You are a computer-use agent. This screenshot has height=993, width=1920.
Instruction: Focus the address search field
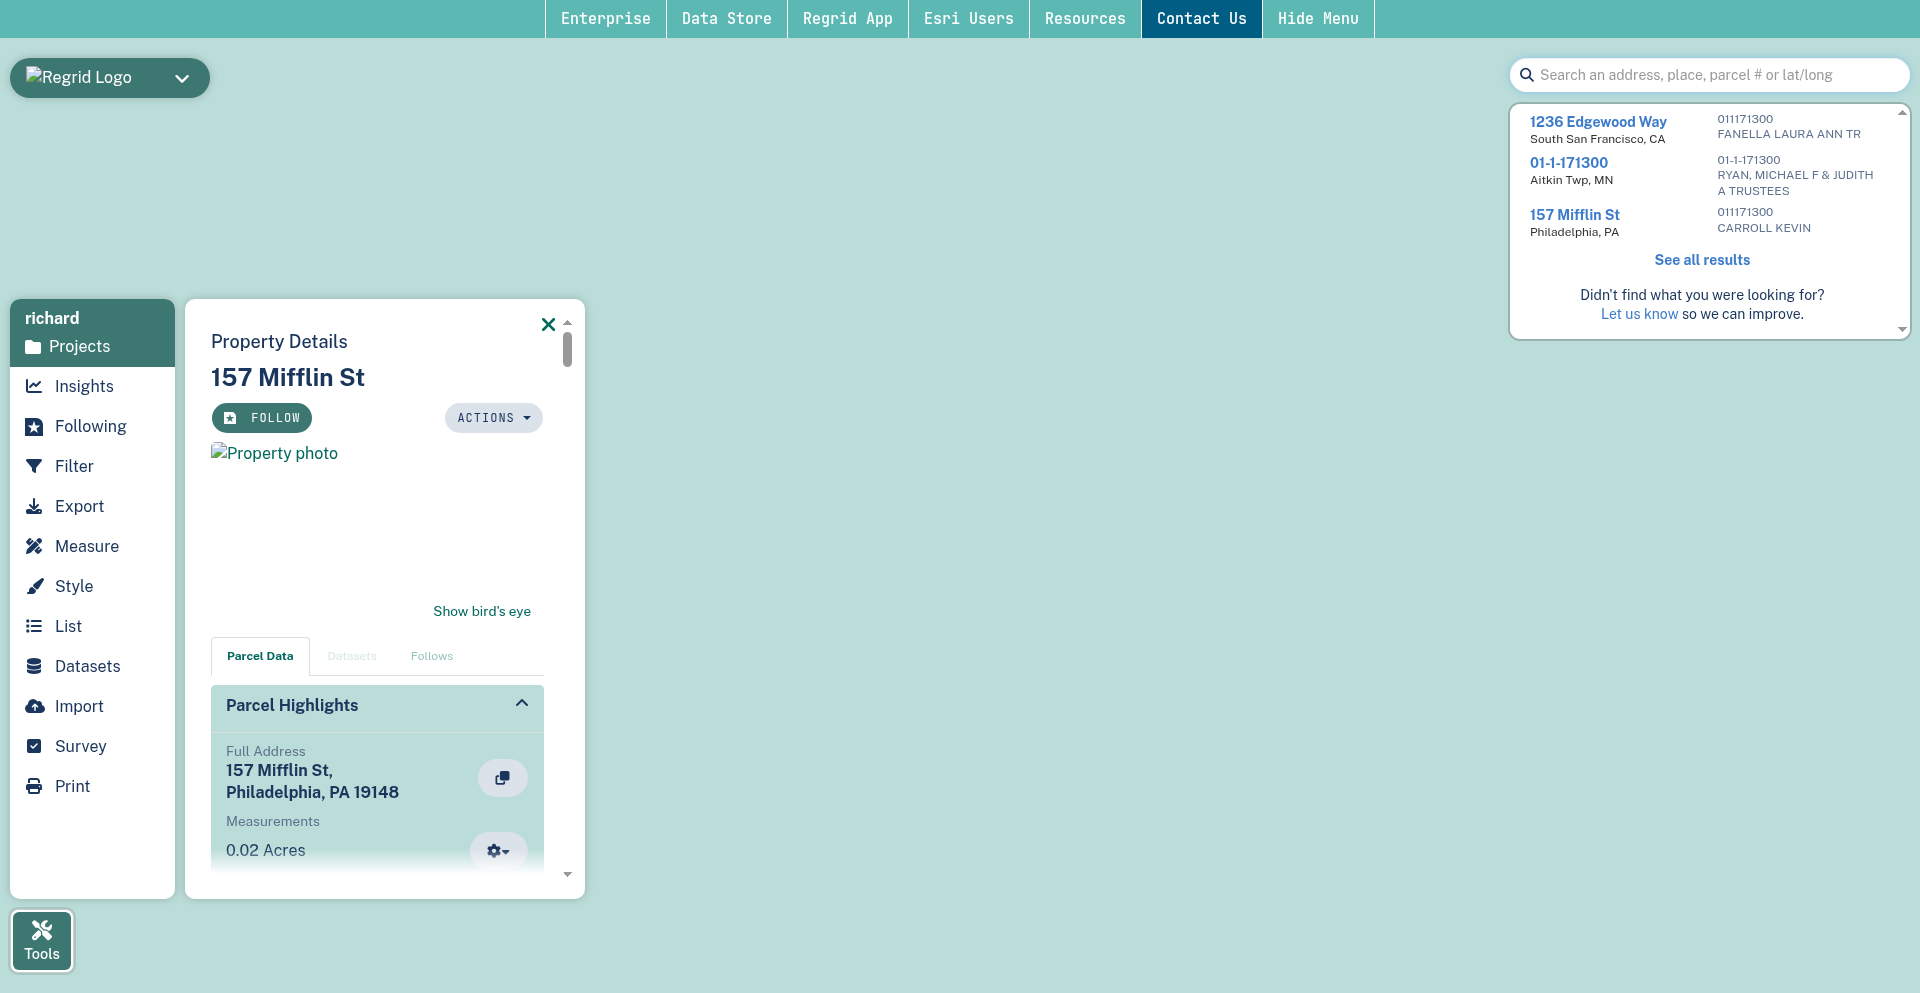[1715, 75]
